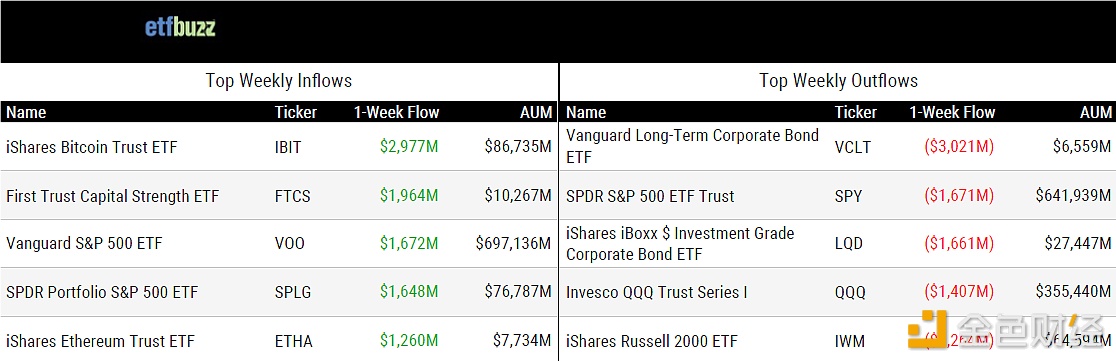Open iShares Bitcoin Trust ETF row
Screen dimensions: 1116x361
[x=278, y=147]
